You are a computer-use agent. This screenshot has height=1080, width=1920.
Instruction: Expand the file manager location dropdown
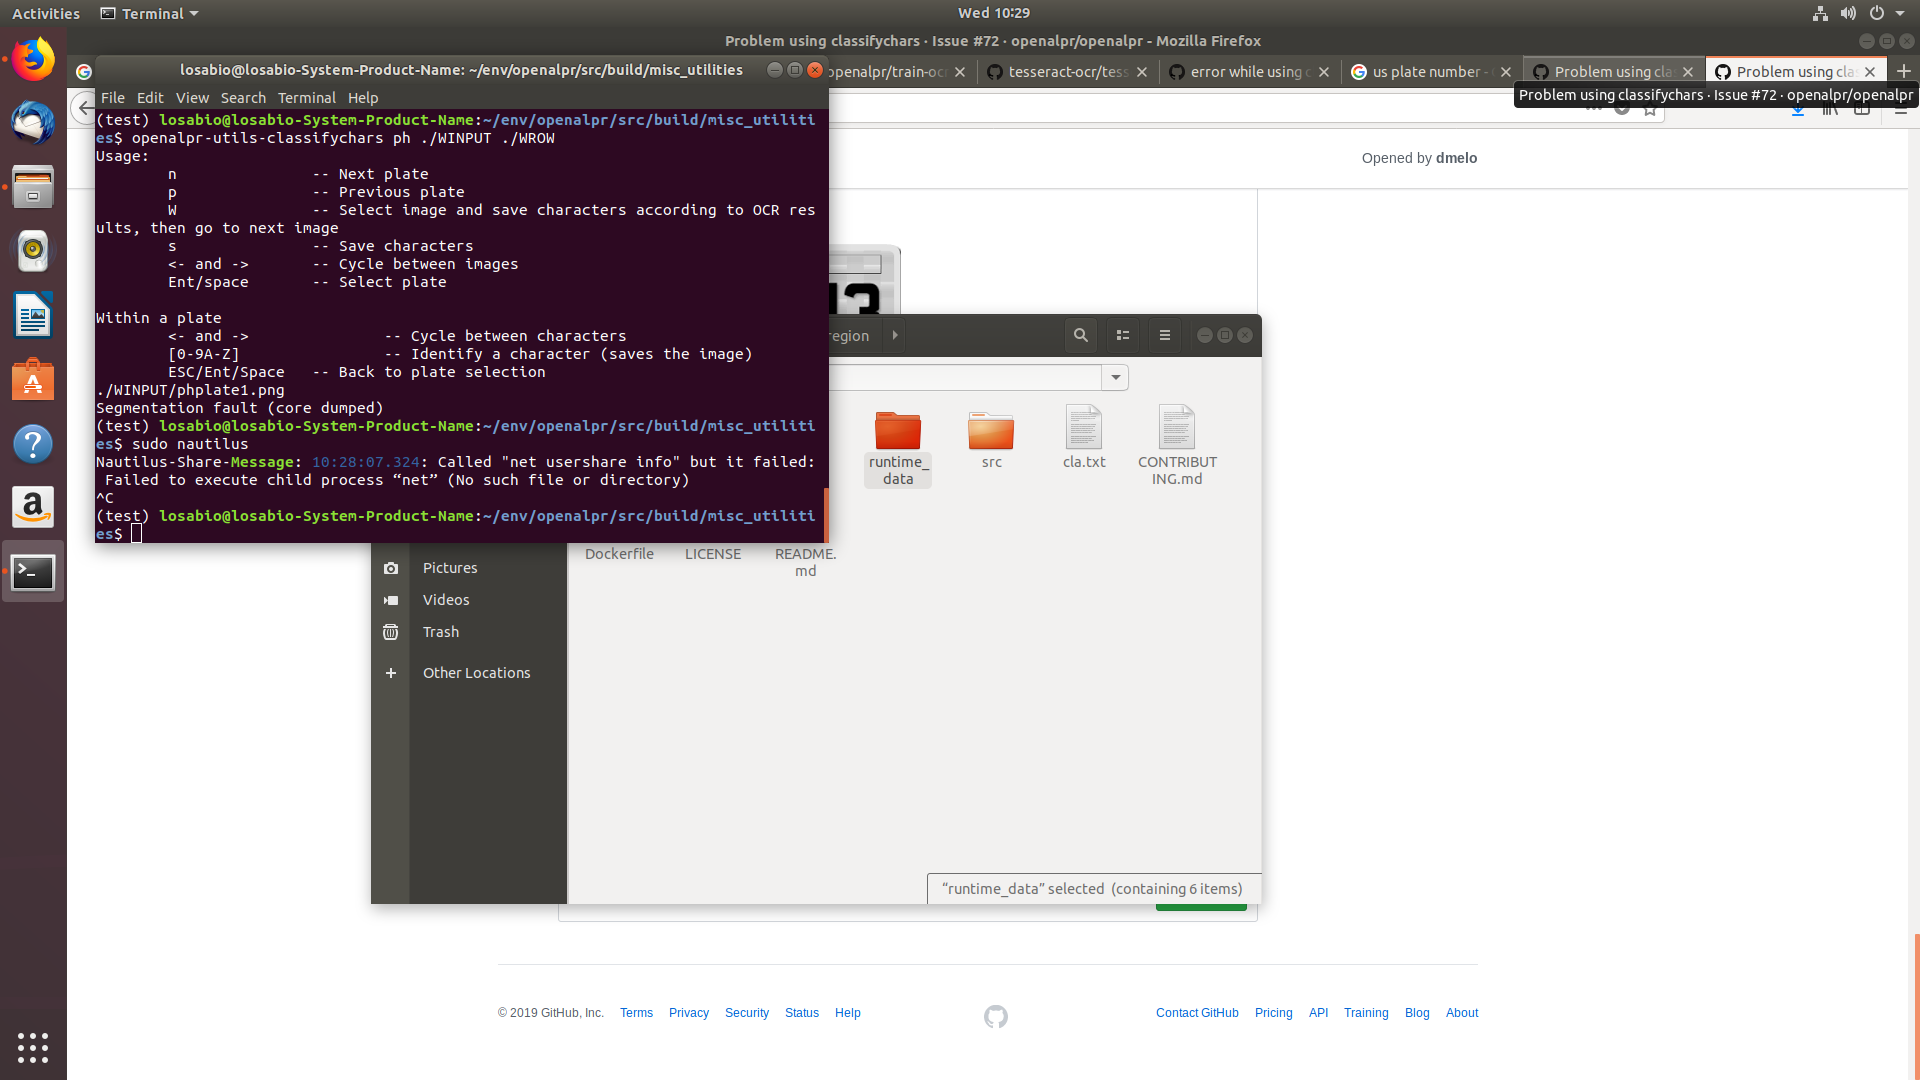1115,377
